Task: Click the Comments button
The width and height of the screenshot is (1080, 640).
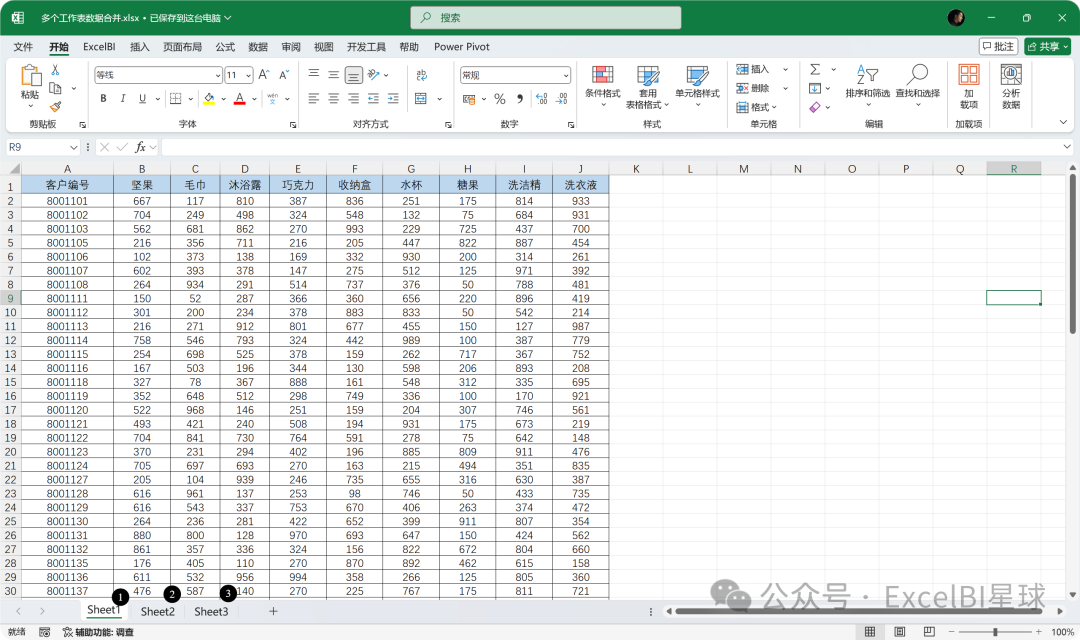Action: coord(999,46)
